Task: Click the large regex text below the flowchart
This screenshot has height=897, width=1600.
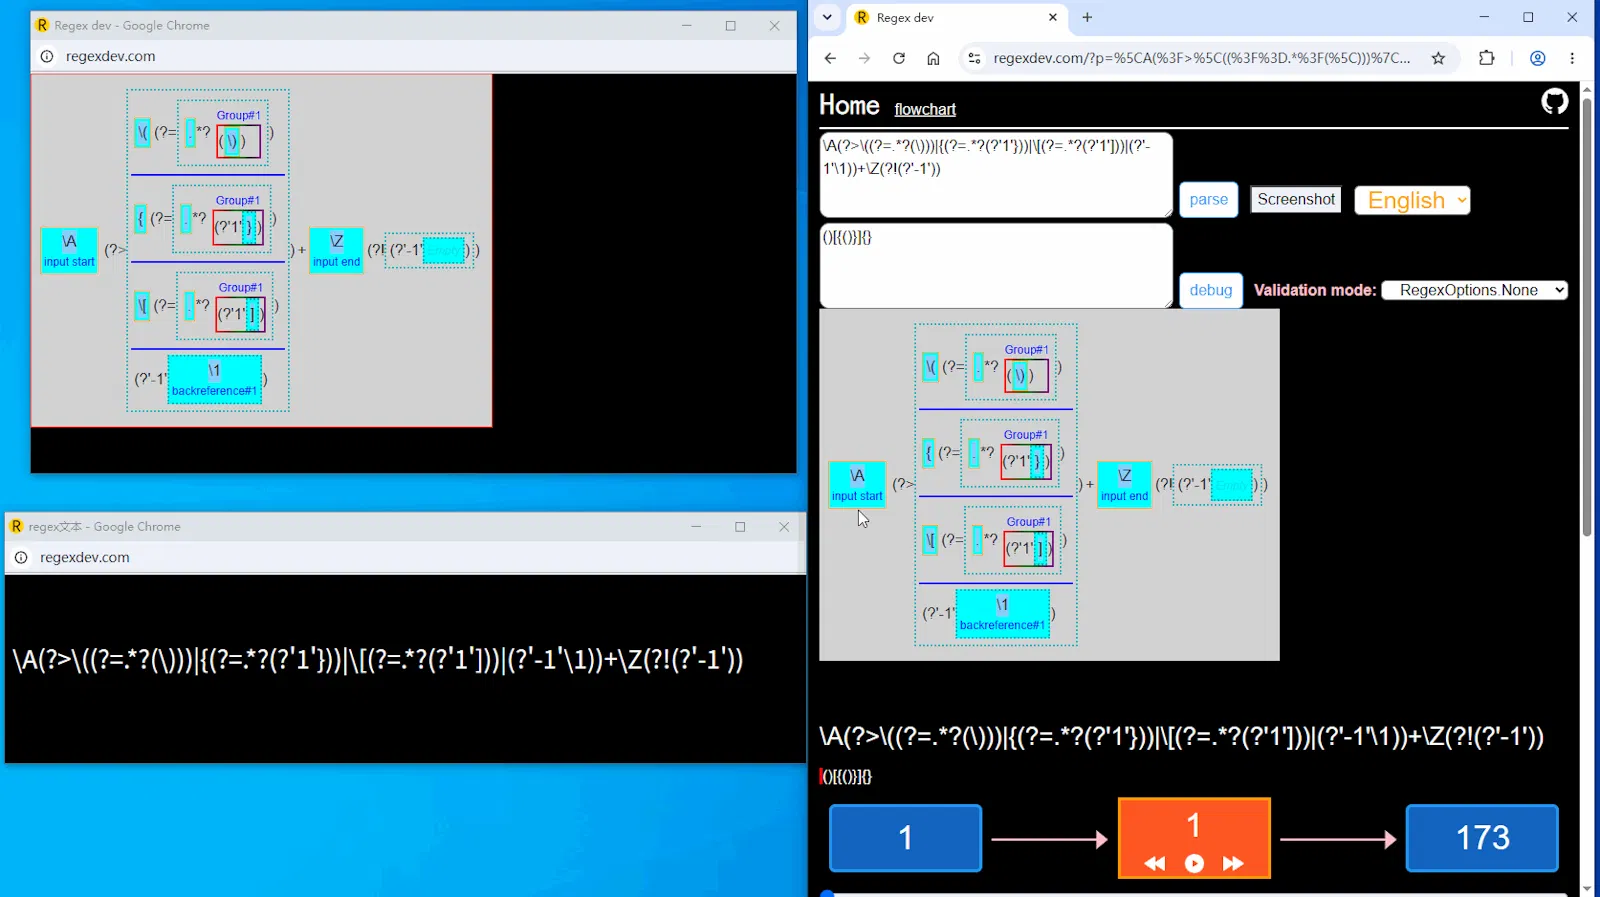Action: [1182, 737]
